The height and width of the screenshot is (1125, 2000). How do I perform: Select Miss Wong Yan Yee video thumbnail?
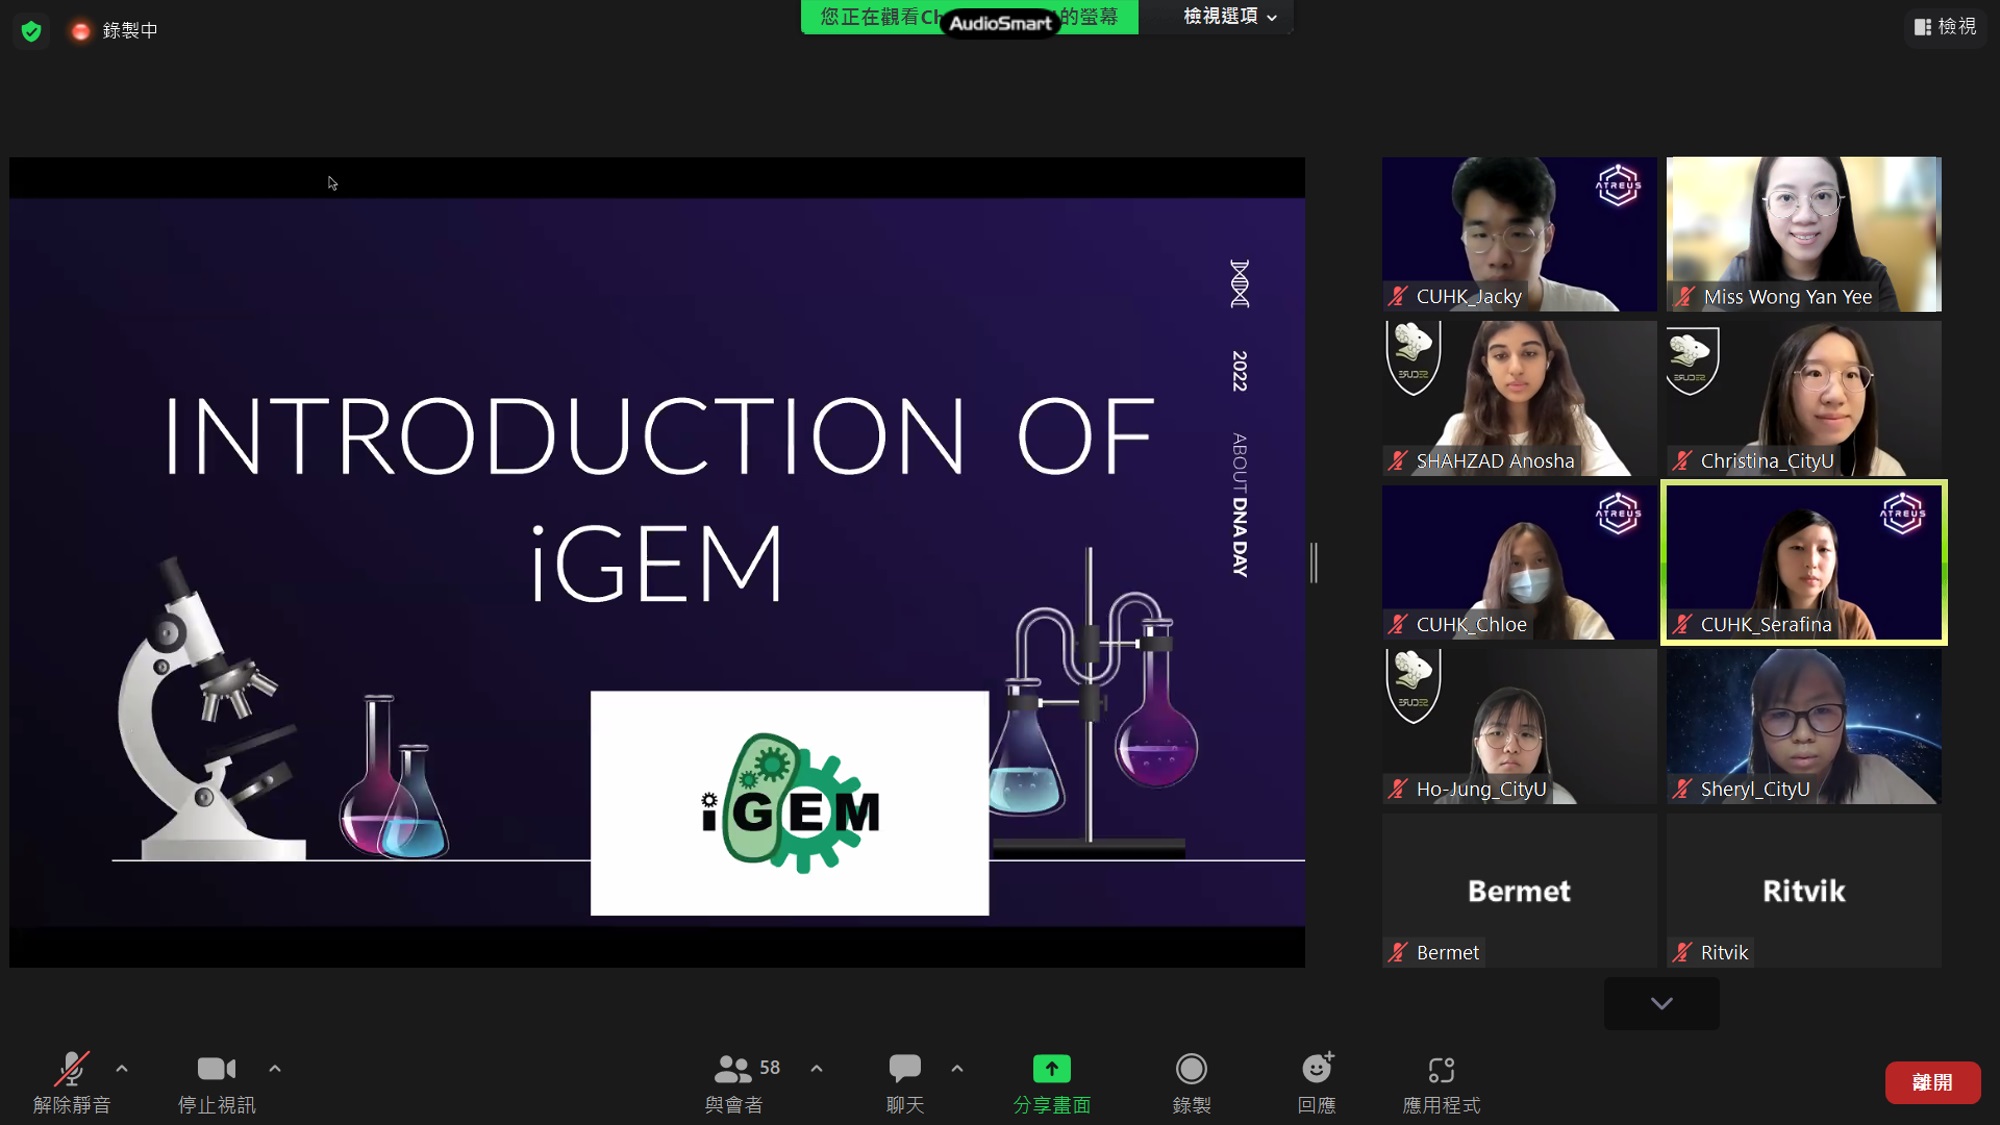[x=1804, y=234]
